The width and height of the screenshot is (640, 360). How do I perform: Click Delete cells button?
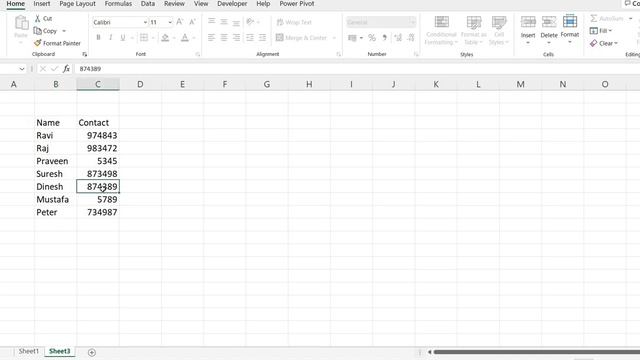(549, 30)
